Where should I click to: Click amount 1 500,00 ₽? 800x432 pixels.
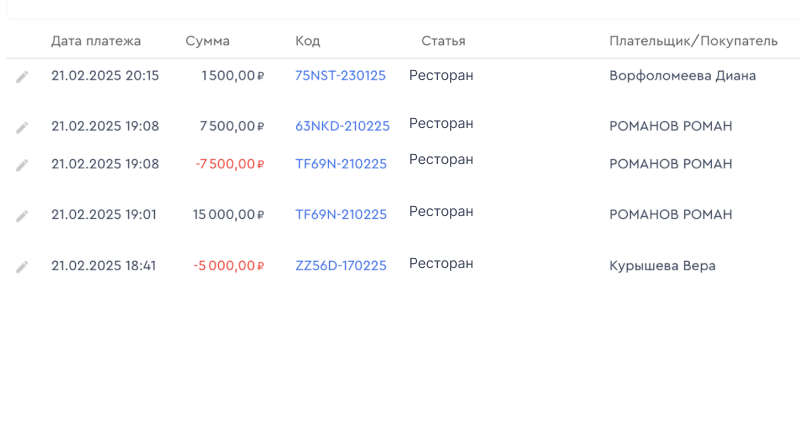233,75
